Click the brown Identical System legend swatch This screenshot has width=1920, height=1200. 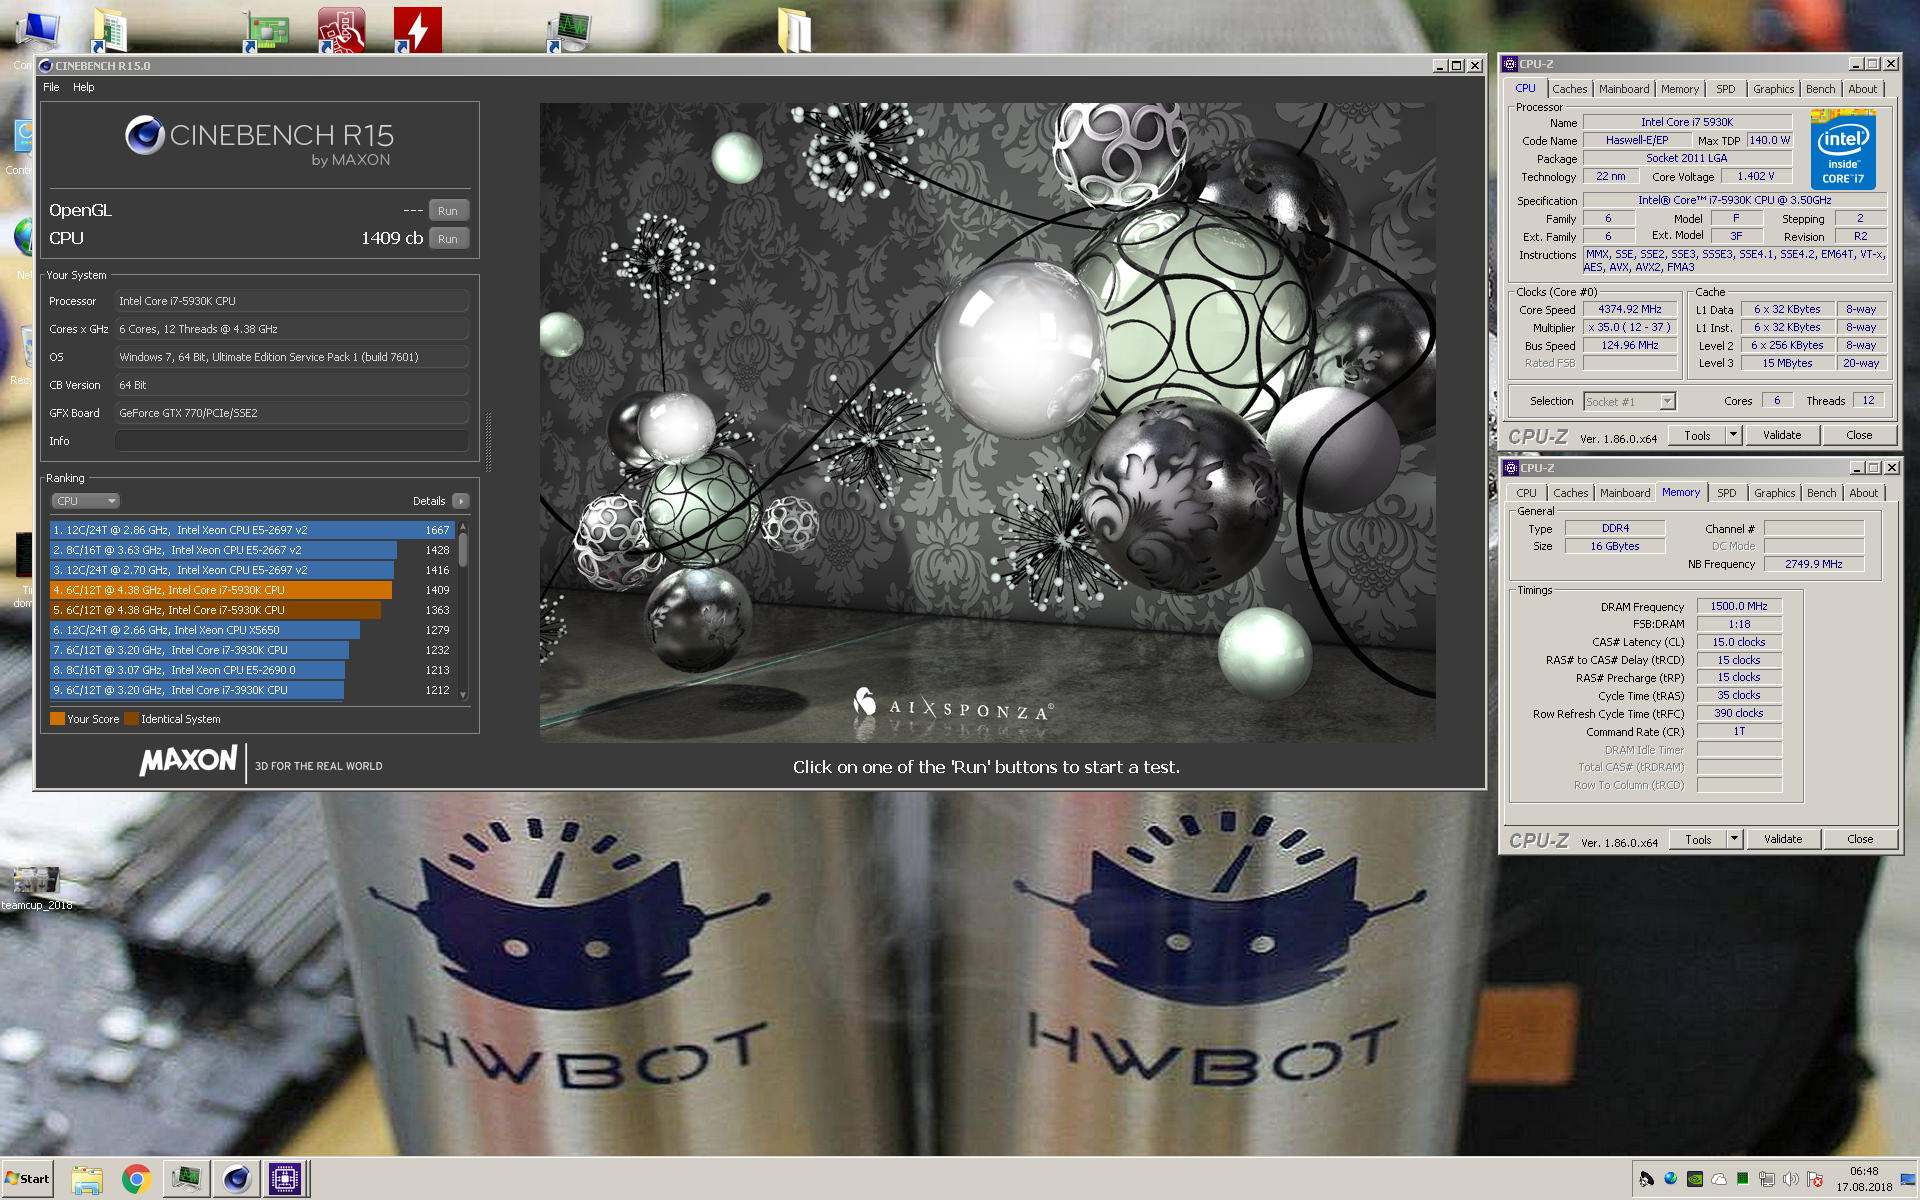pyautogui.click(x=131, y=719)
